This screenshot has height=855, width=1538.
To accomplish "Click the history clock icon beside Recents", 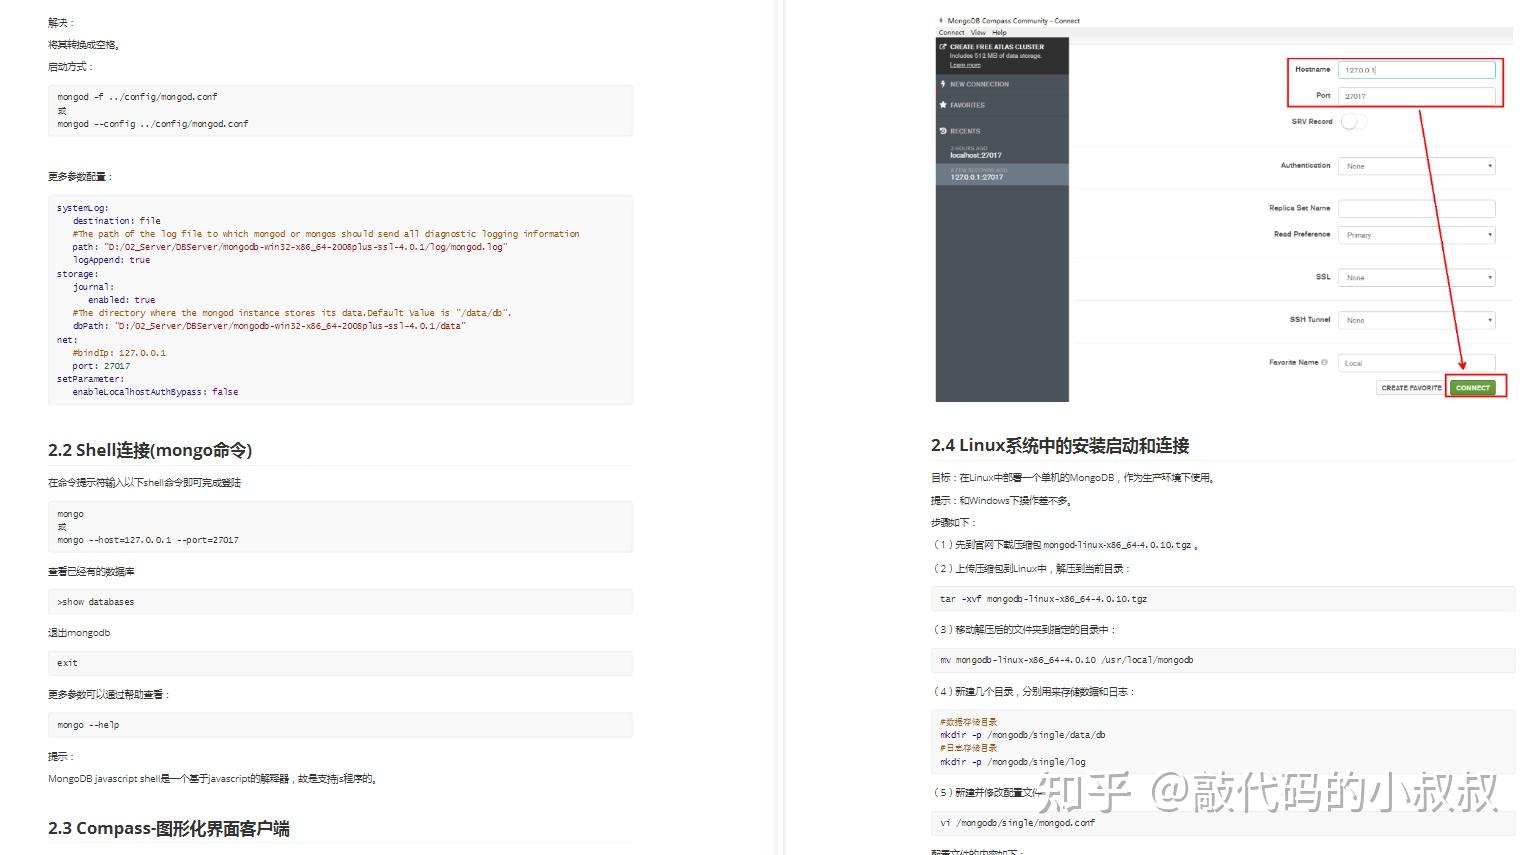I will [942, 131].
